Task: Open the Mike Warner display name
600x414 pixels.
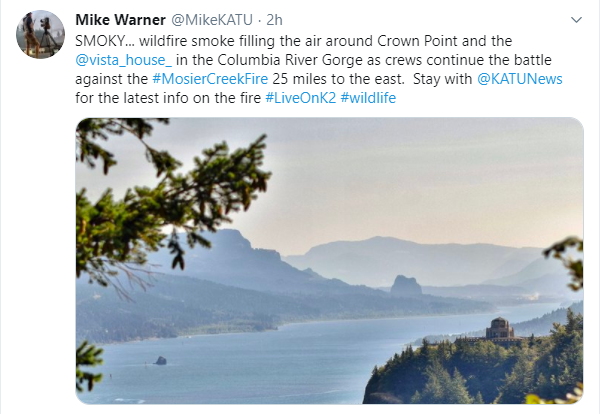Action: (x=121, y=20)
